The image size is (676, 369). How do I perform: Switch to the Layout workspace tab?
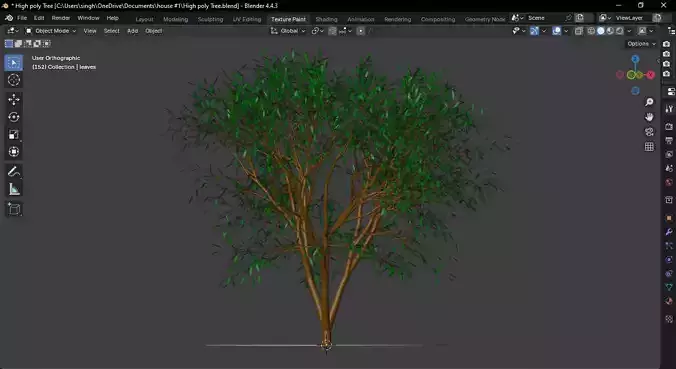click(x=144, y=19)
